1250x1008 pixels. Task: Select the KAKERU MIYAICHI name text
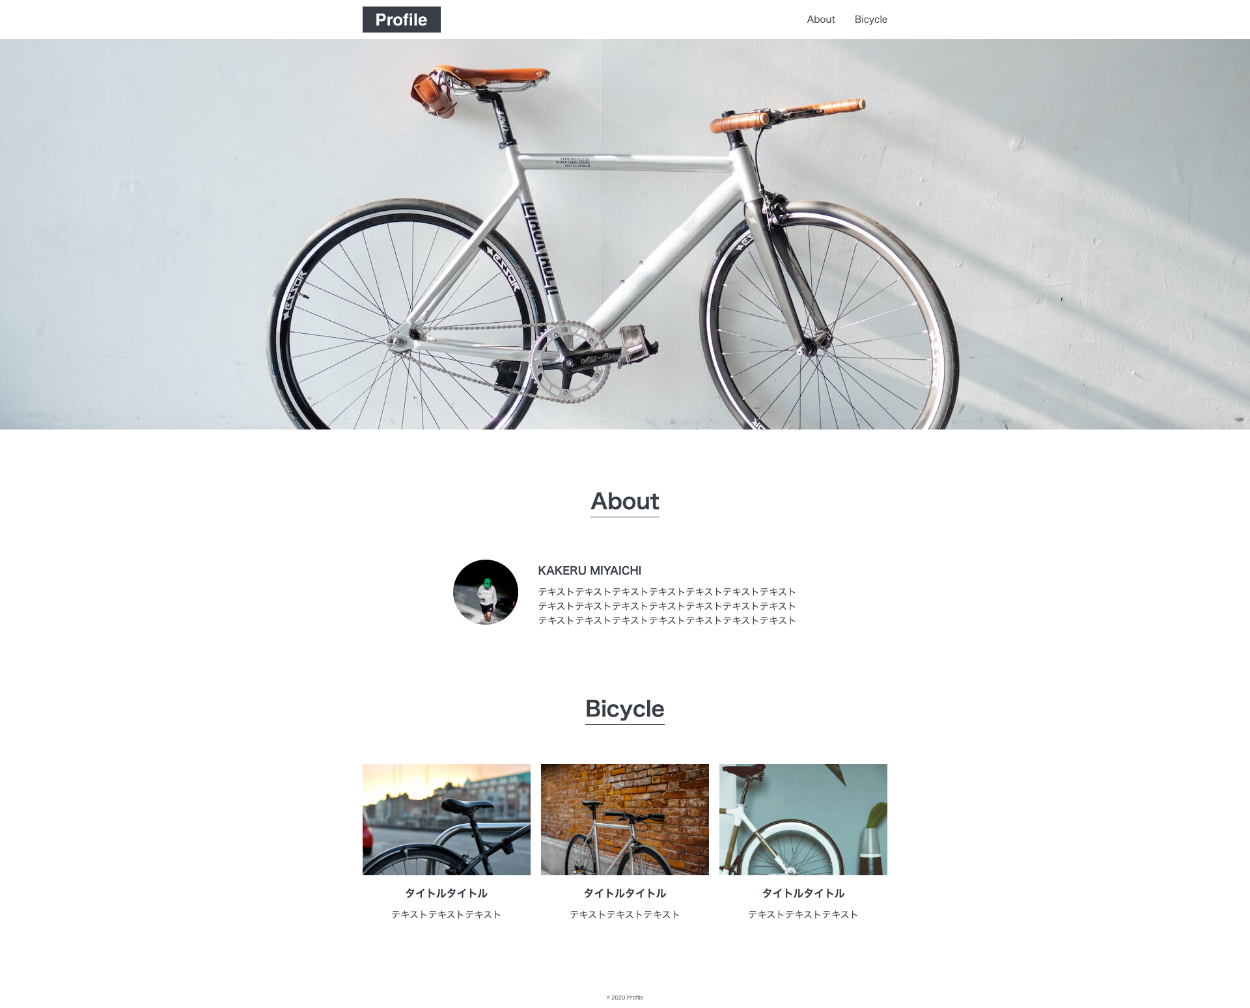pos(589,570)
